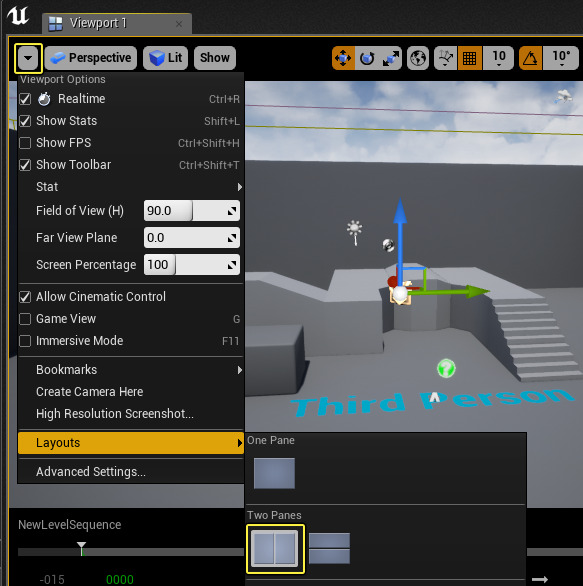Select the sky cloud actor icon
583x586 pixels.
pos(564,96)
